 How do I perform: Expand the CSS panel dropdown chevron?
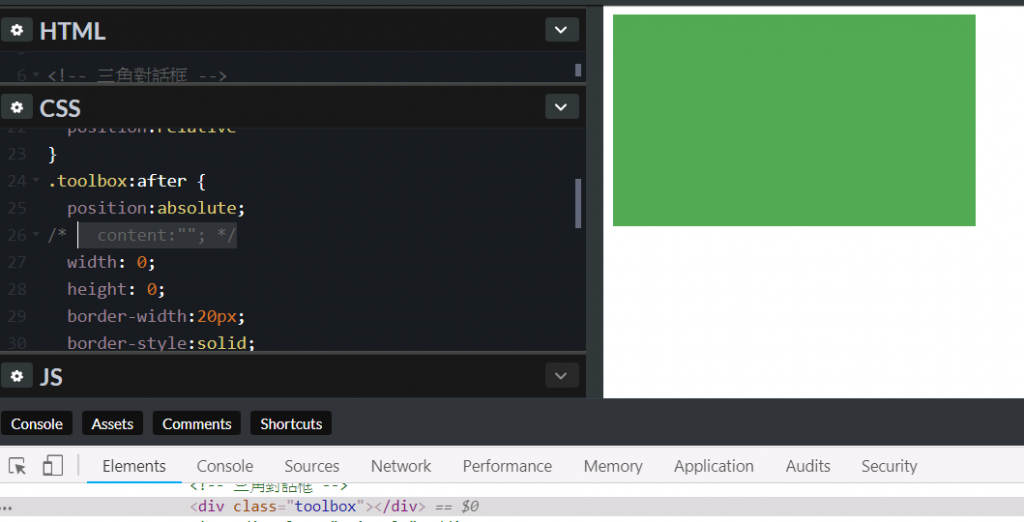[562, 107]
